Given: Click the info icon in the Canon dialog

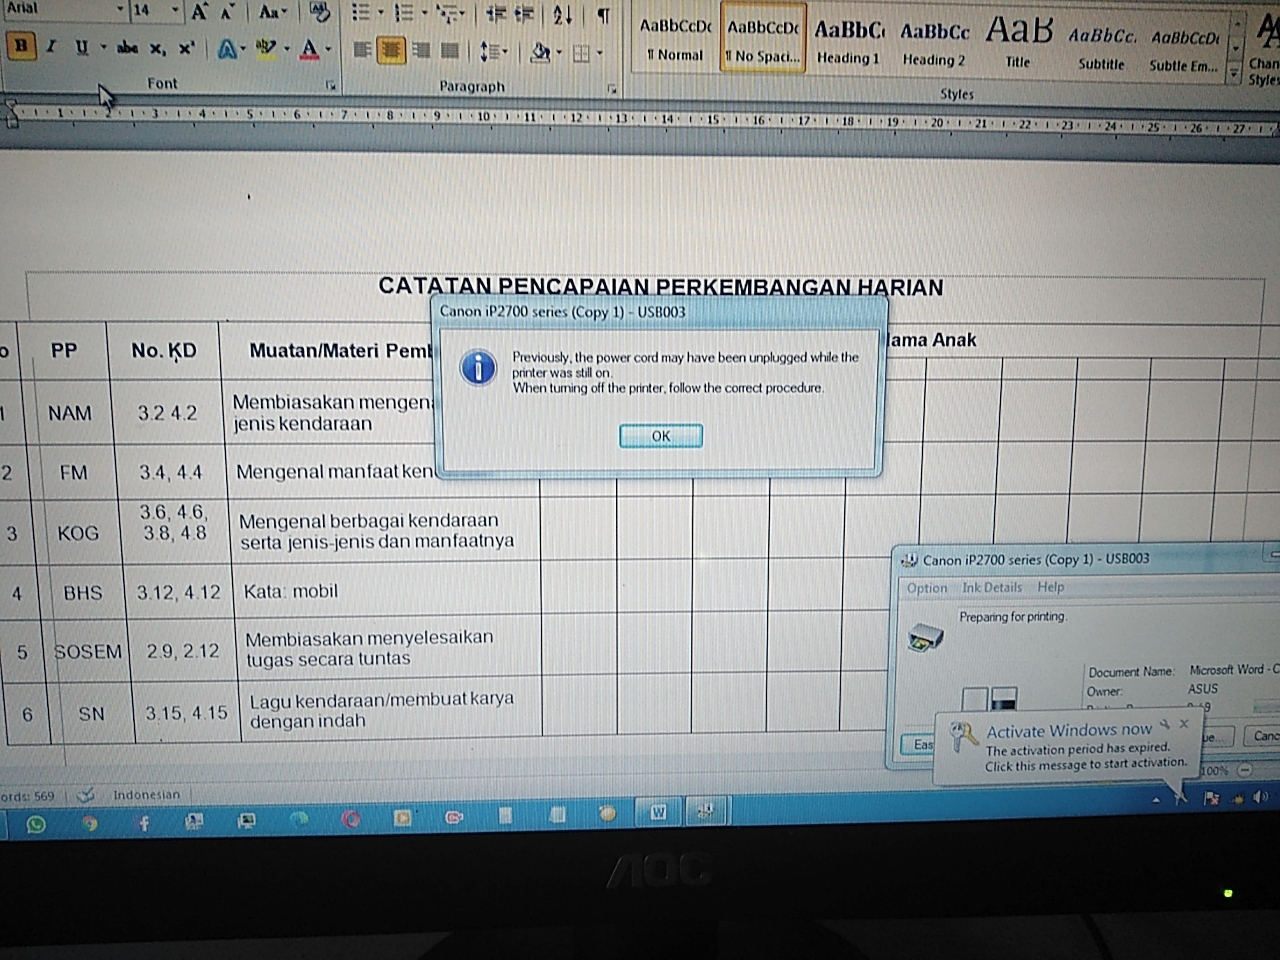Looking at the screenshot, I should tap(478, 368).
